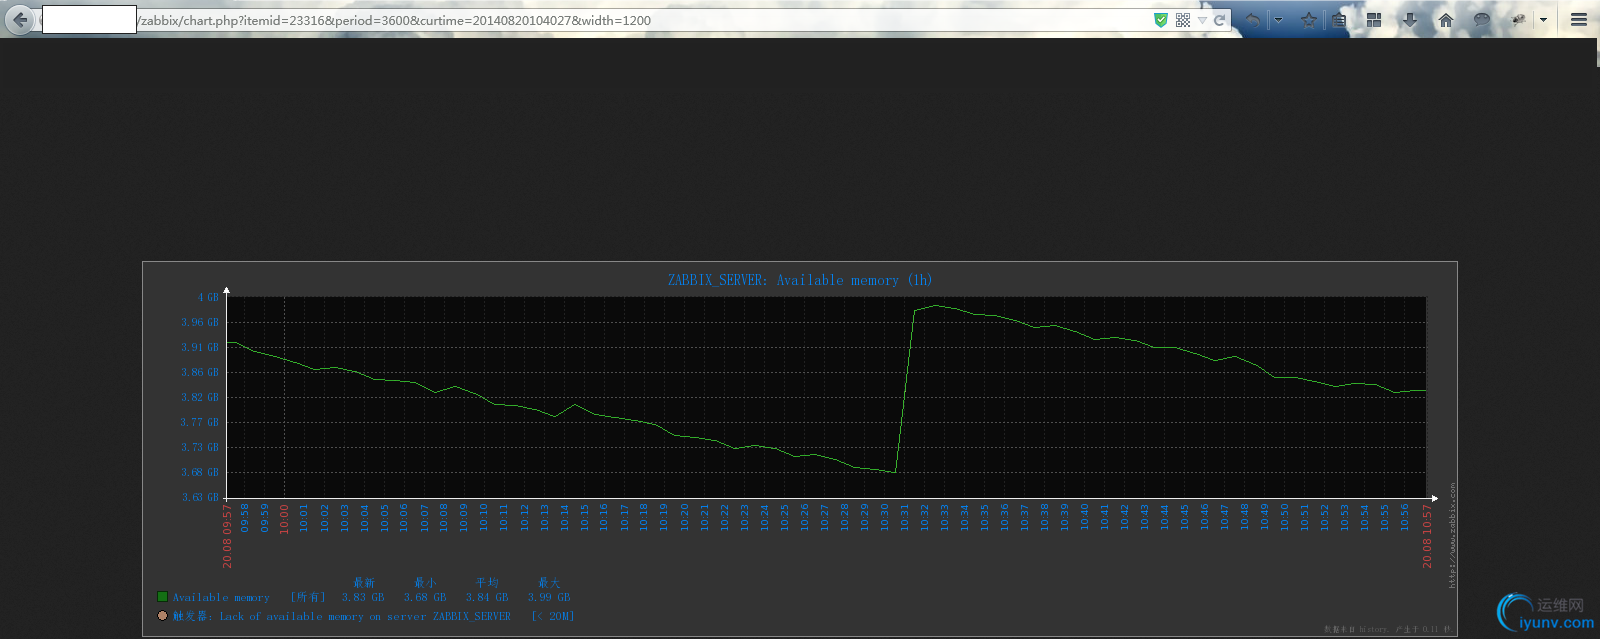Click the trigger threshold '[< 20M]'
1600x639 pixels.
553,617
